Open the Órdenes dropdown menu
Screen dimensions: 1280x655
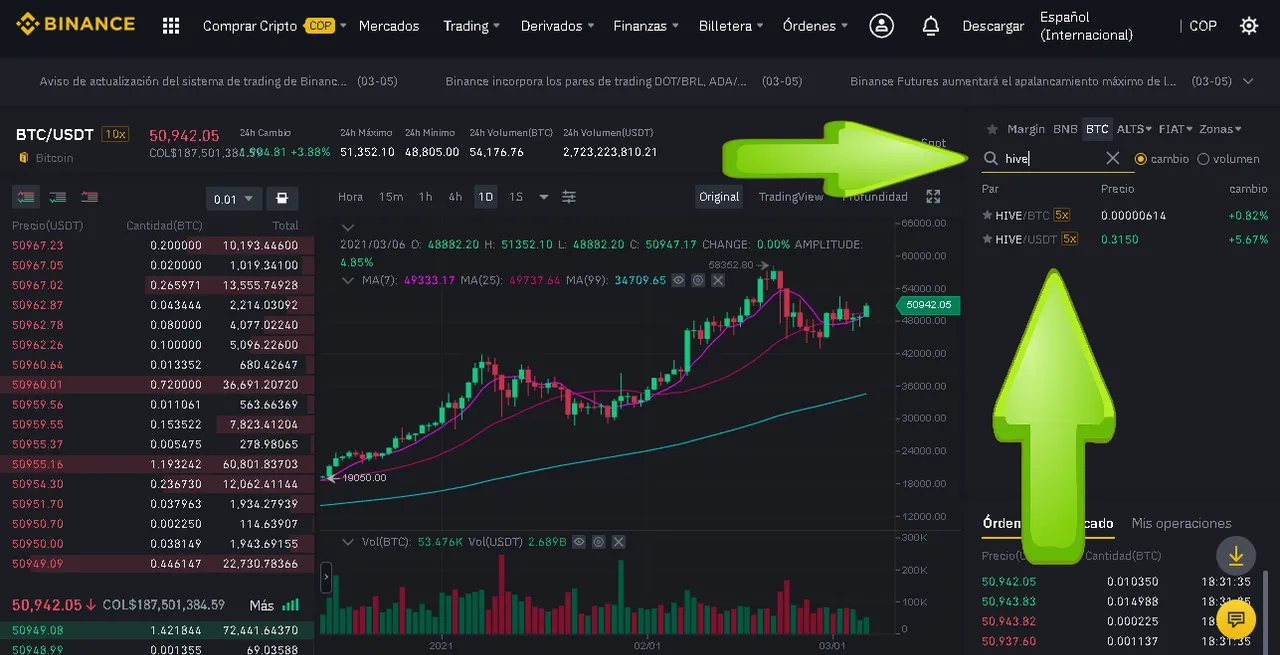coord(816,26)
